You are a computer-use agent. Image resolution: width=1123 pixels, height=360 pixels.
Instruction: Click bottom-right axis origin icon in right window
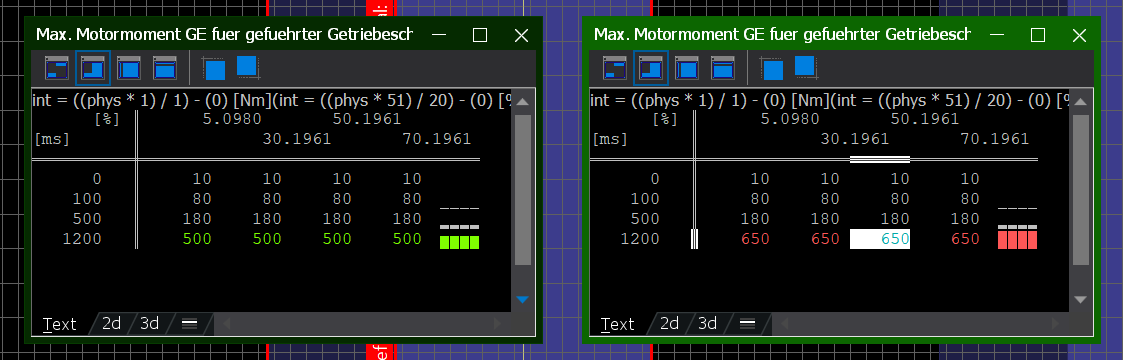pos(806,67)
